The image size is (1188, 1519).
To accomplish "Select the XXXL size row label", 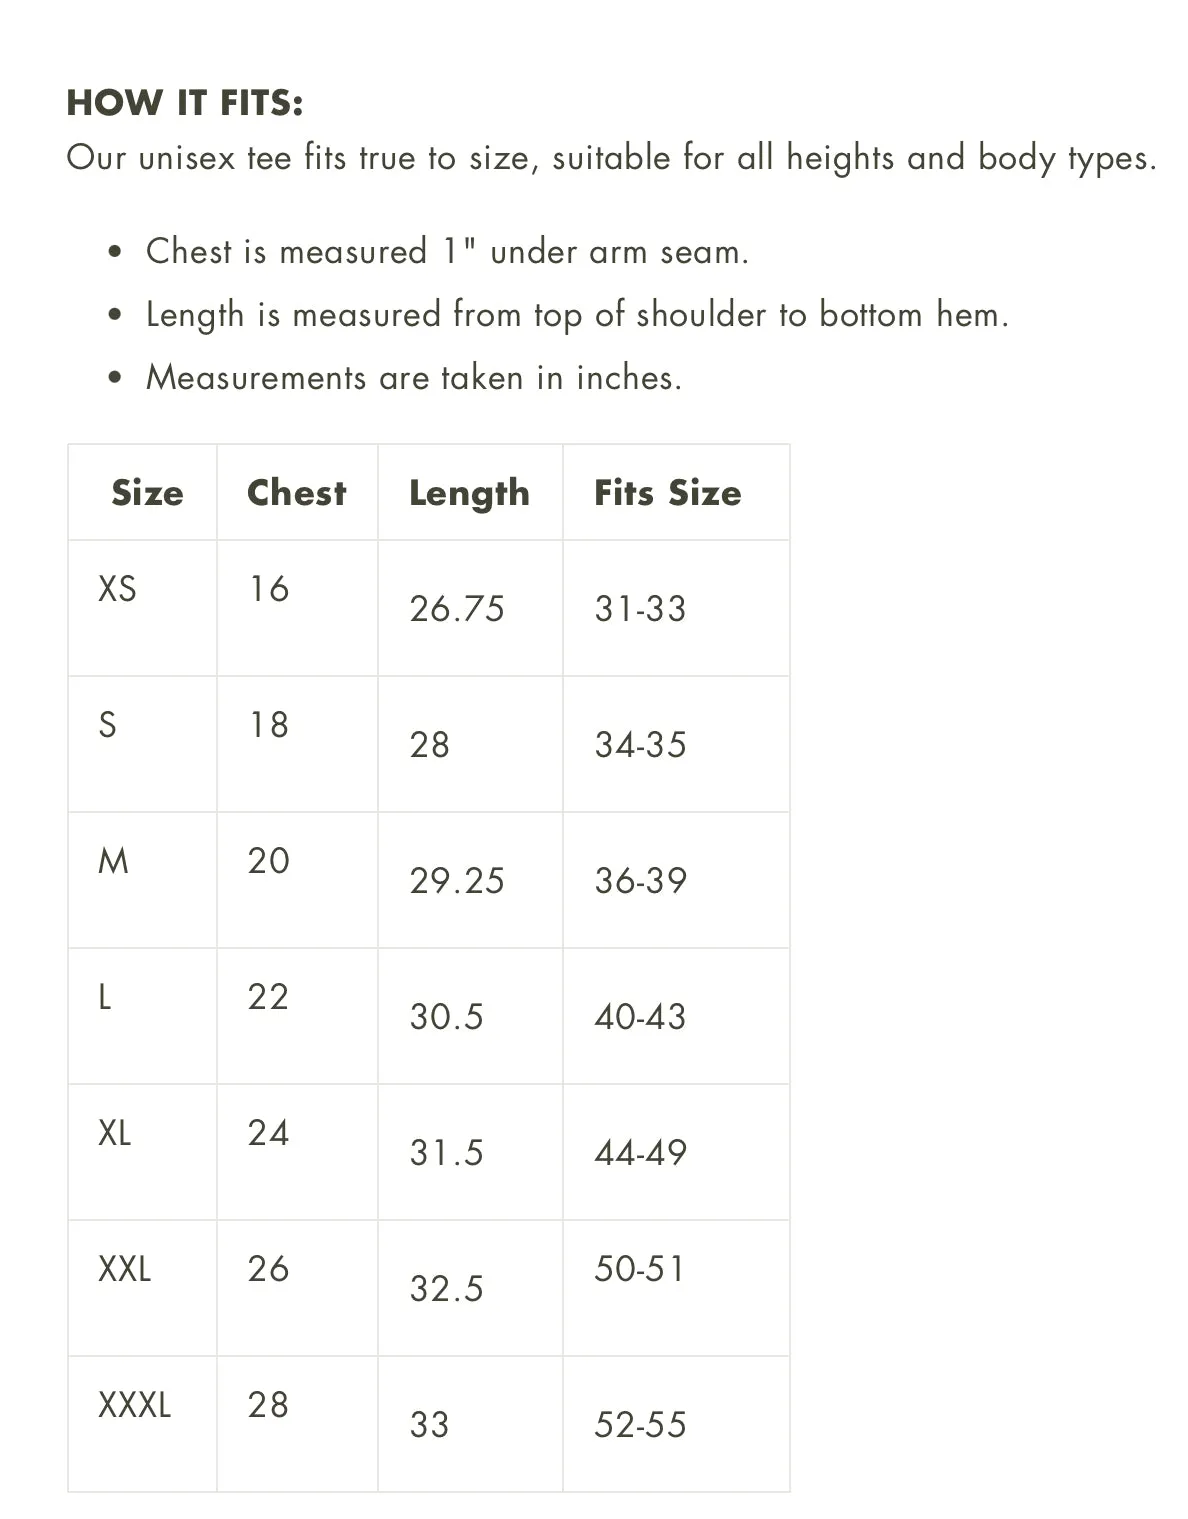I will click(134, 1404).
